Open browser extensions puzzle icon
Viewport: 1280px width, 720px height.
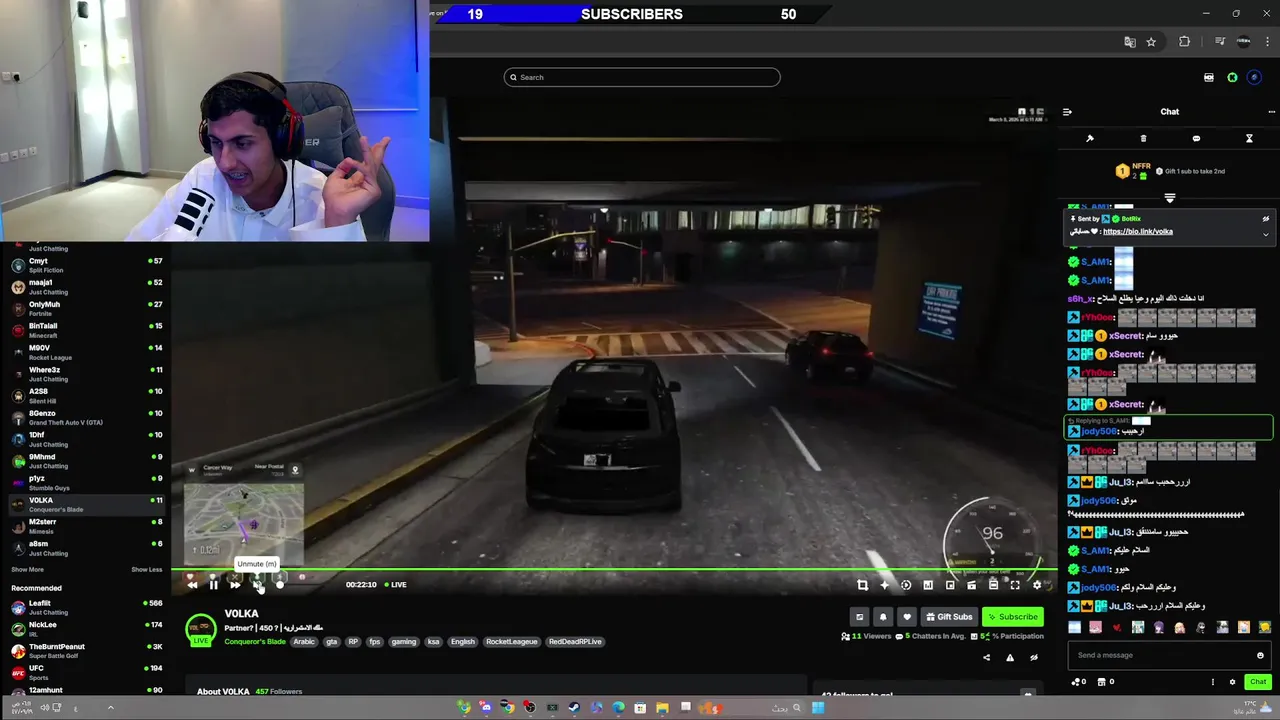click(1185, 42)
